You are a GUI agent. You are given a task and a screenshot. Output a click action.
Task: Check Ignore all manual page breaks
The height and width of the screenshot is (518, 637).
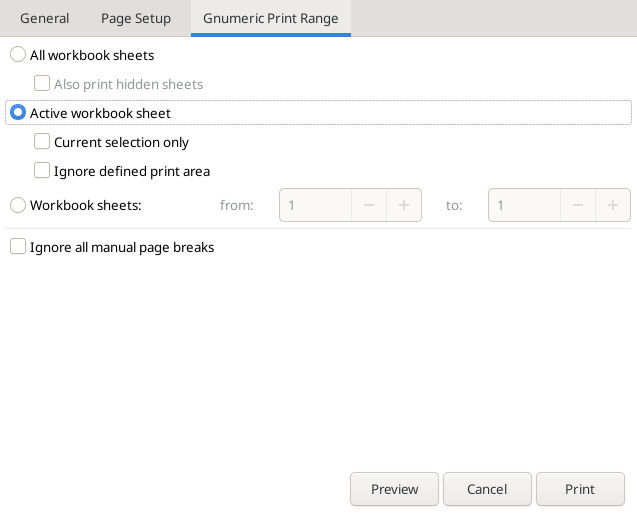18,247
